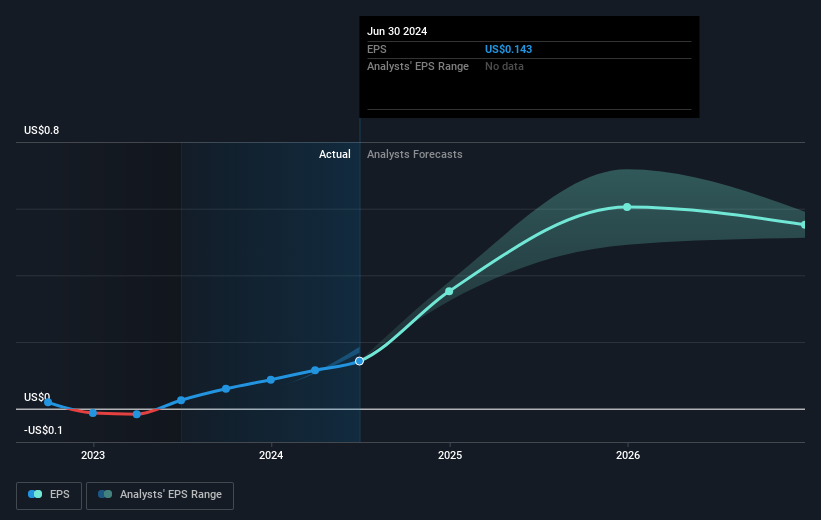Click the 'Jun 30 2024' tooltip date
The width and height of the screenshot is (821, 520).
coord(397,31)
